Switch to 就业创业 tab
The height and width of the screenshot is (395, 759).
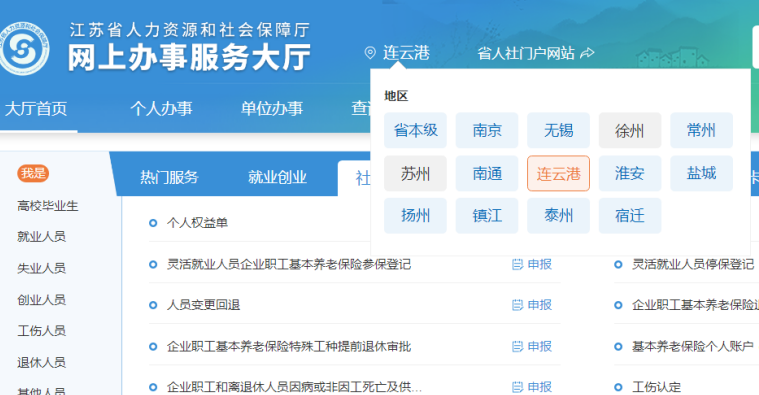(x=277, y=177)
